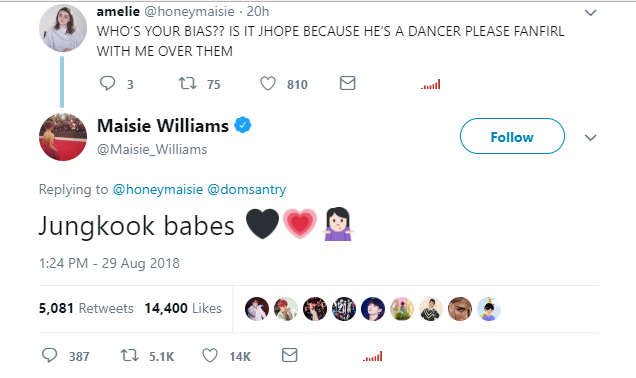Like amelie's tweet with 810 likes
636x378 pixels.
coord(268,84)
